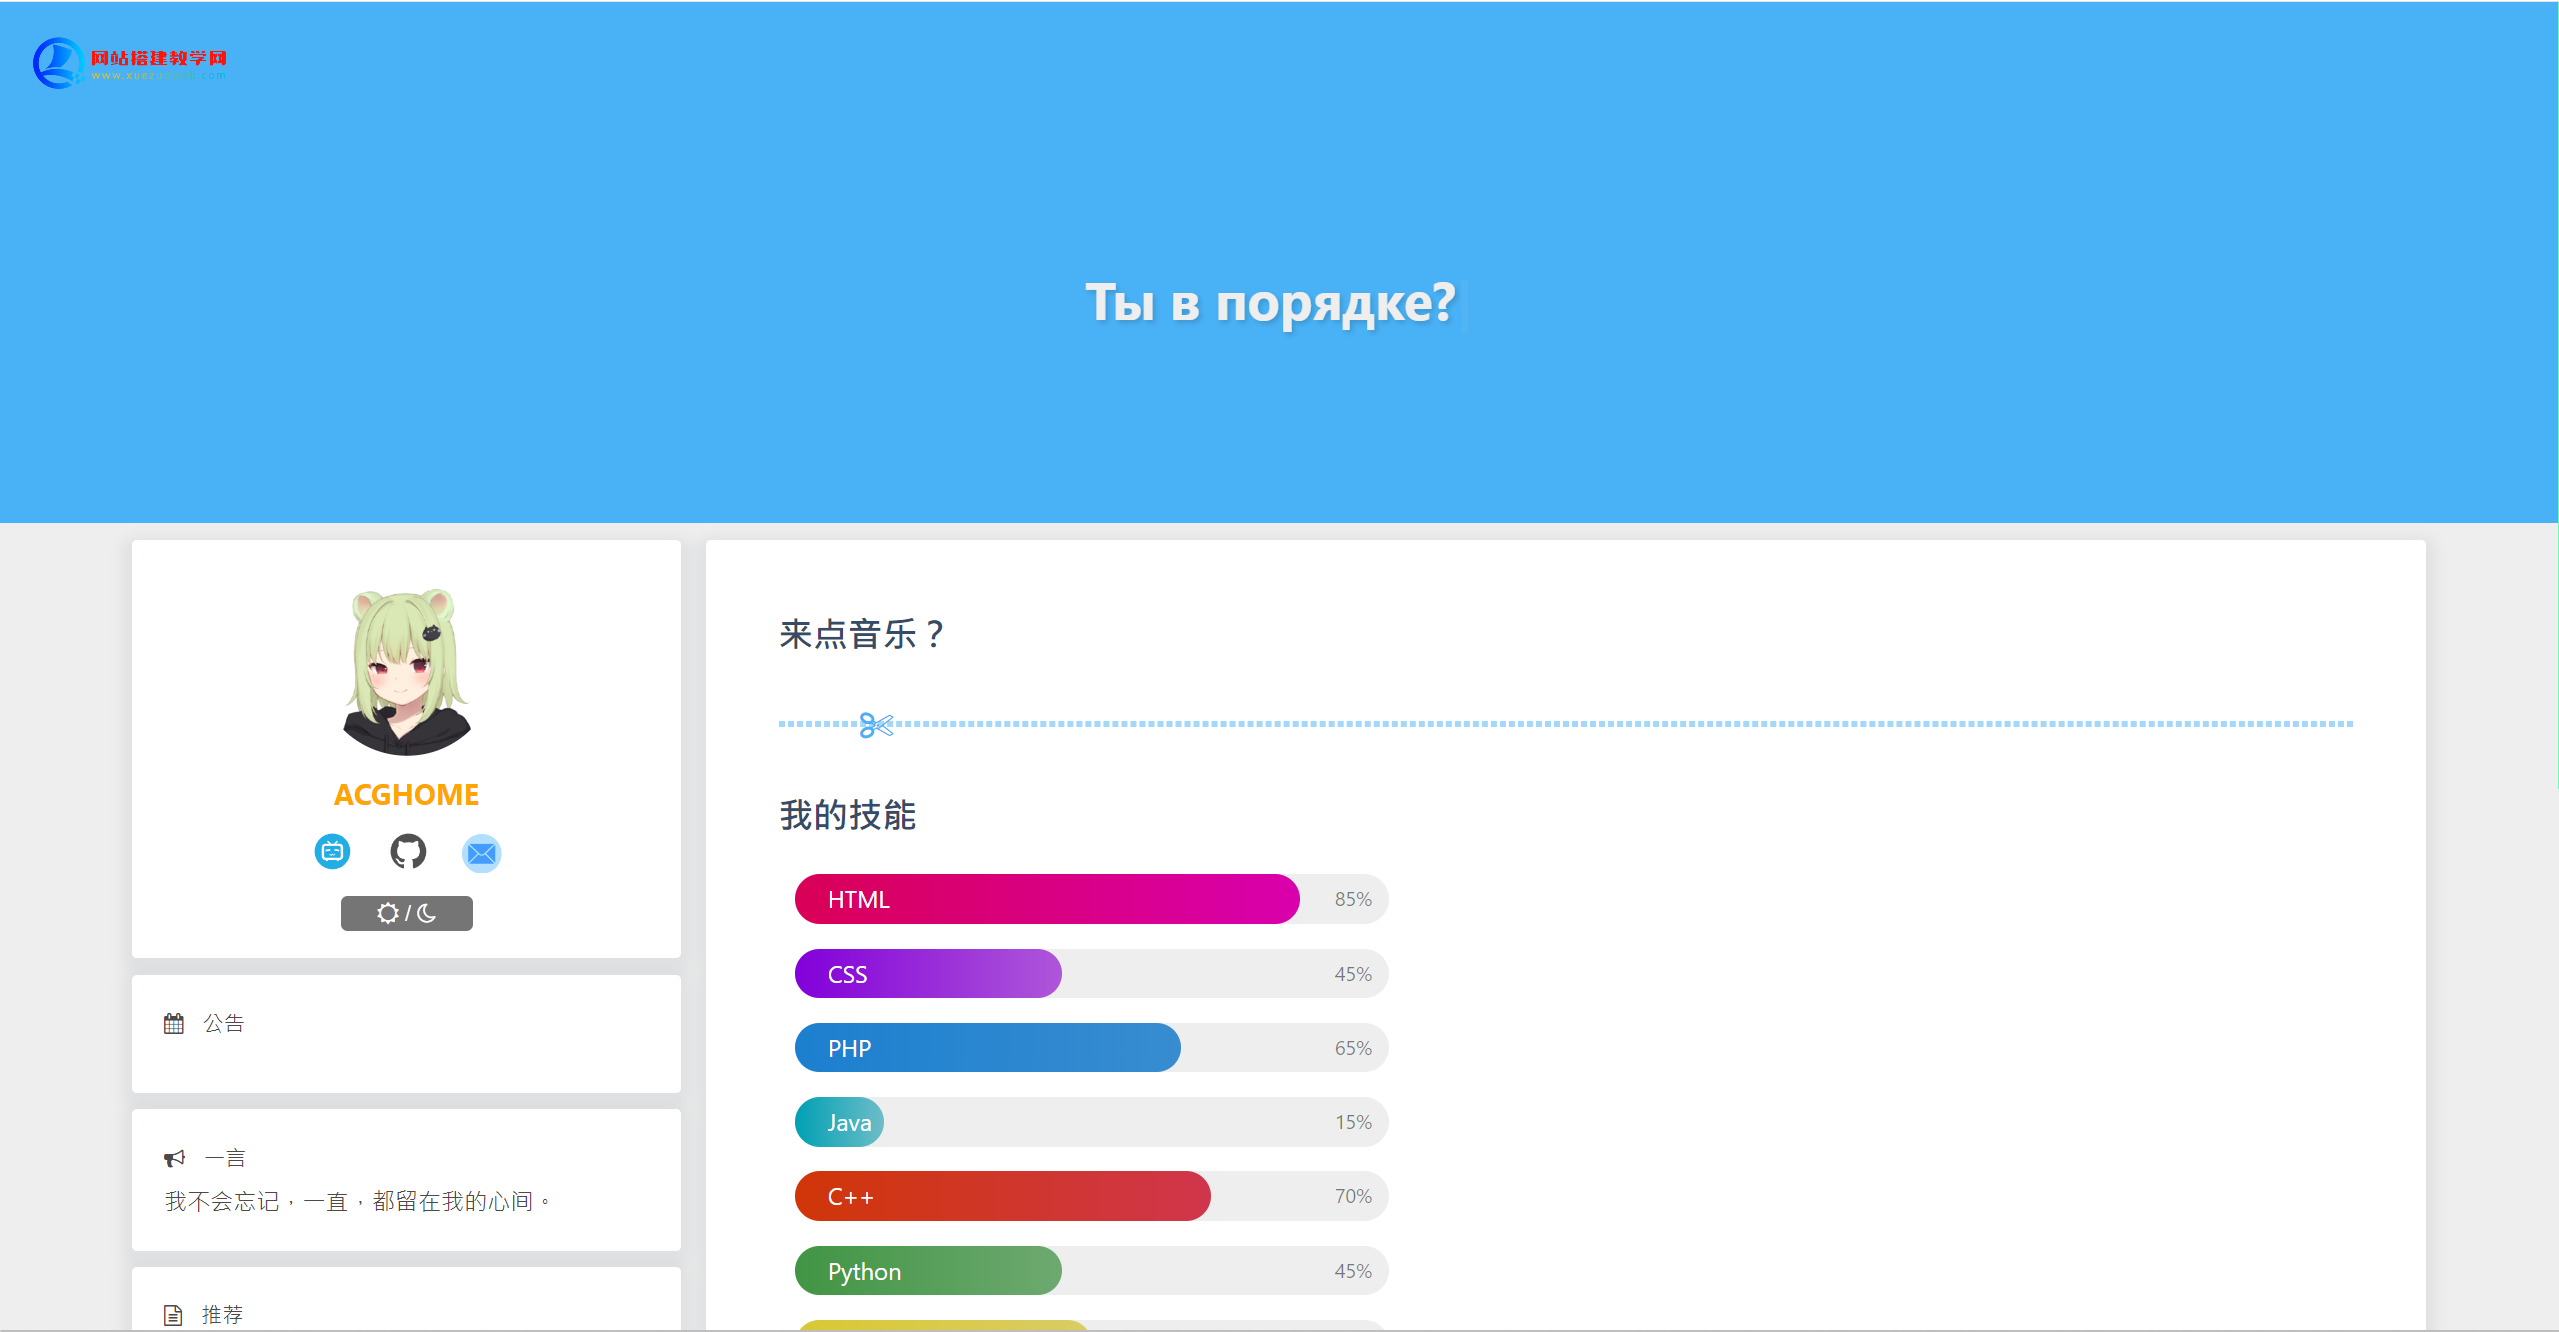Click the megaphone icon beside 一言
Image resolution: width=2559 pixels, height=1332 pixels.
click(x=174, y=1158)
